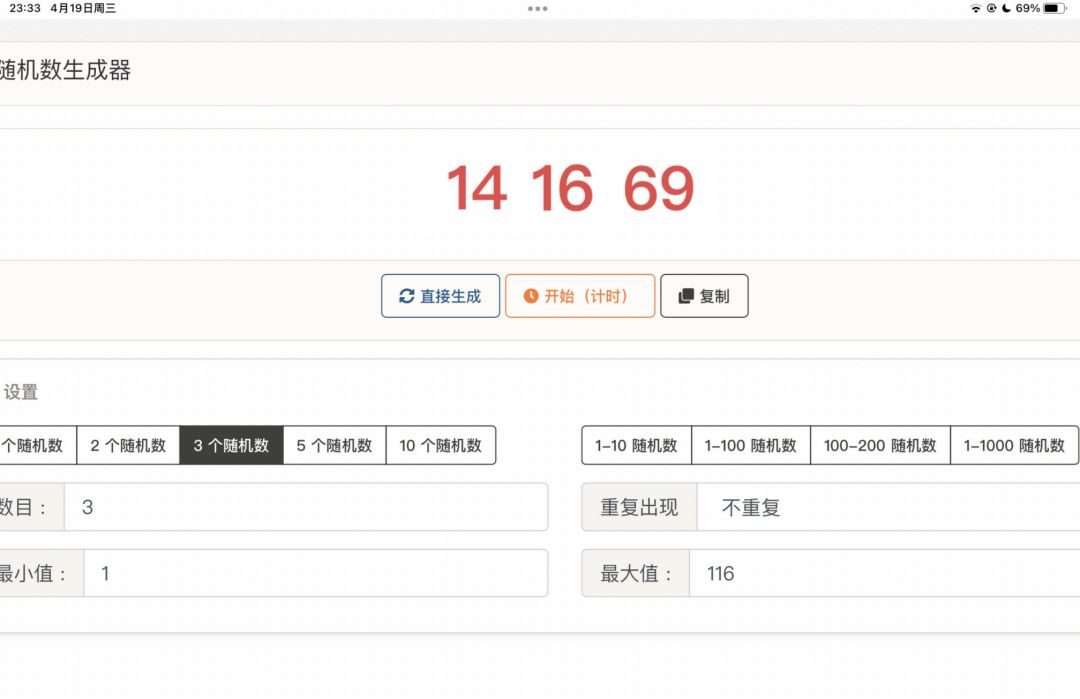Click the generated number 69
Screen dimensions: 1080x699
point(658,188)
